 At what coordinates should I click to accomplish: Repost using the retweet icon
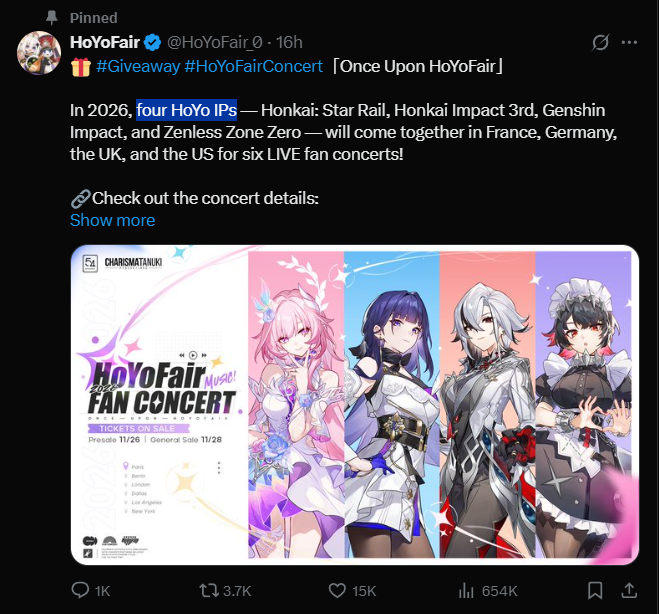pos(209,590)
